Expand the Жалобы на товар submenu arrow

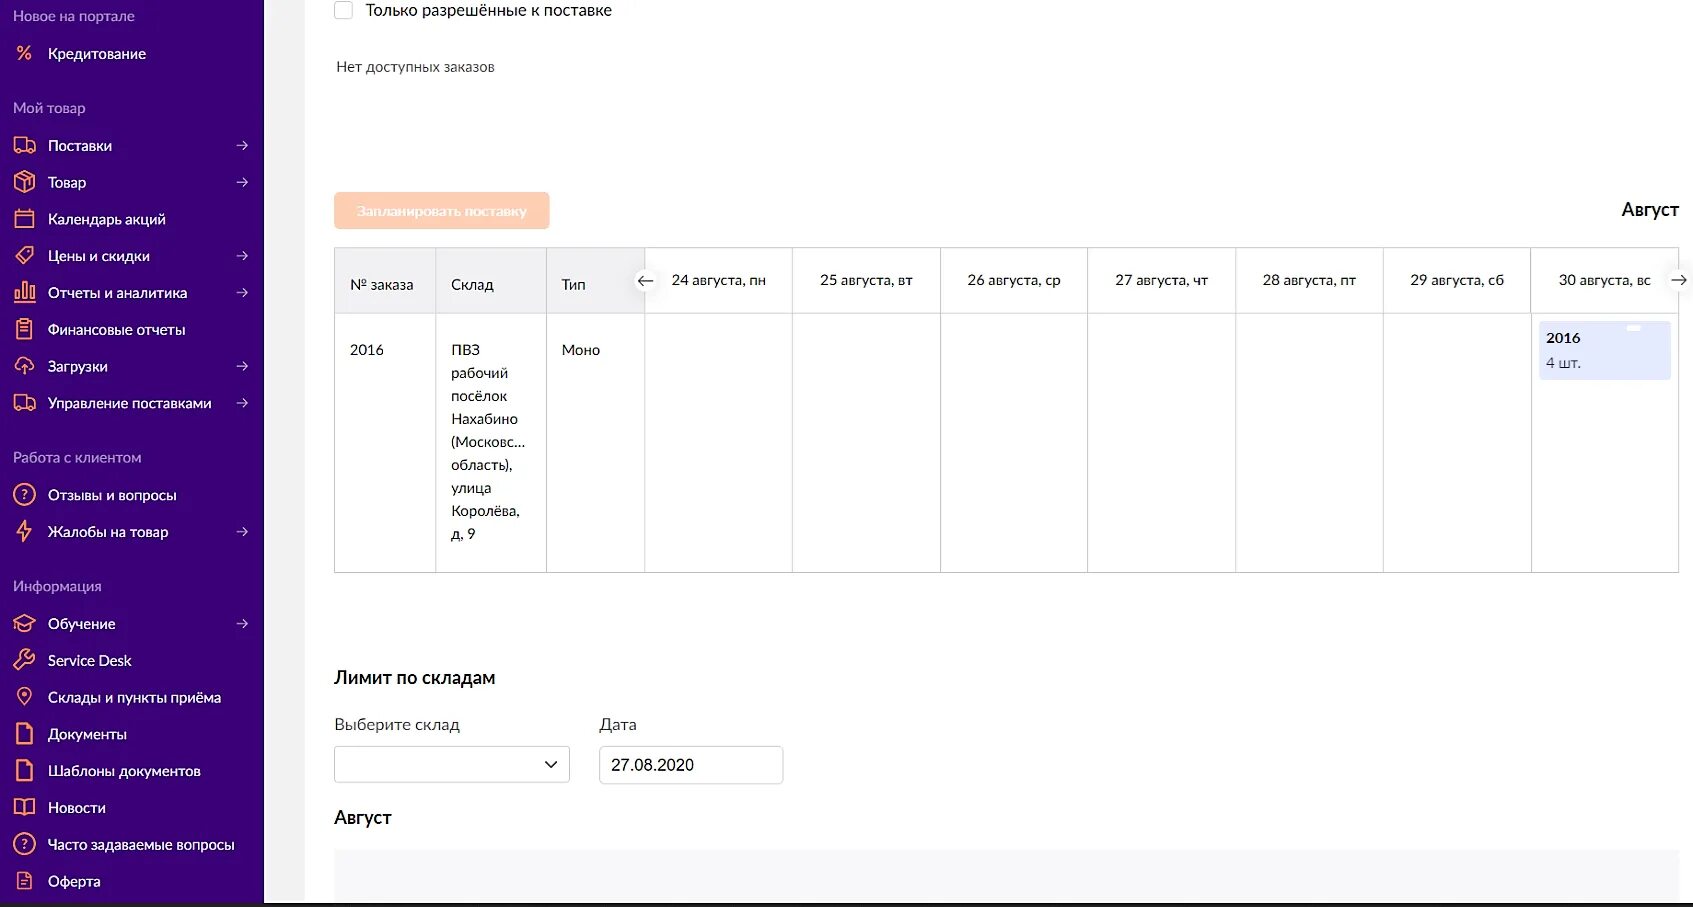242,531
